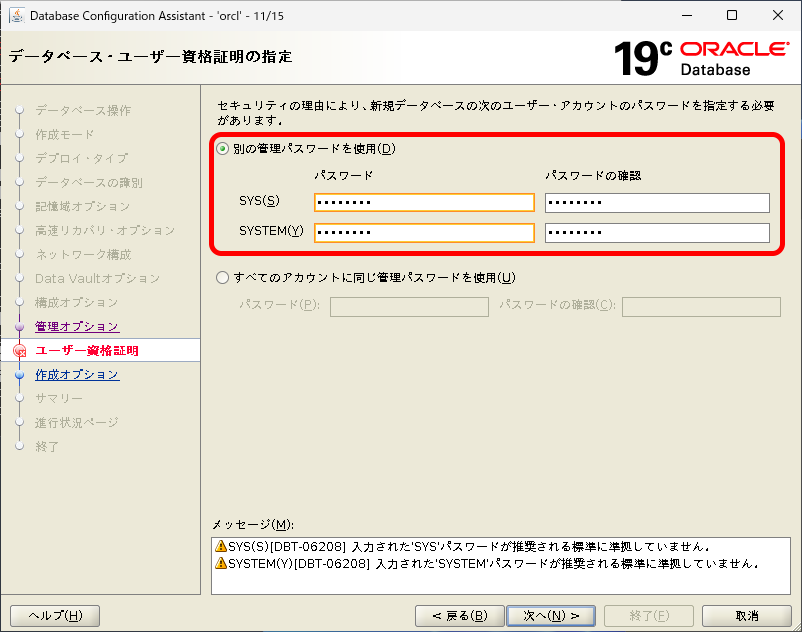802x632 pixels.
Task: Click the SYSTEM password confirmation field
Action: tap(657, 233)
